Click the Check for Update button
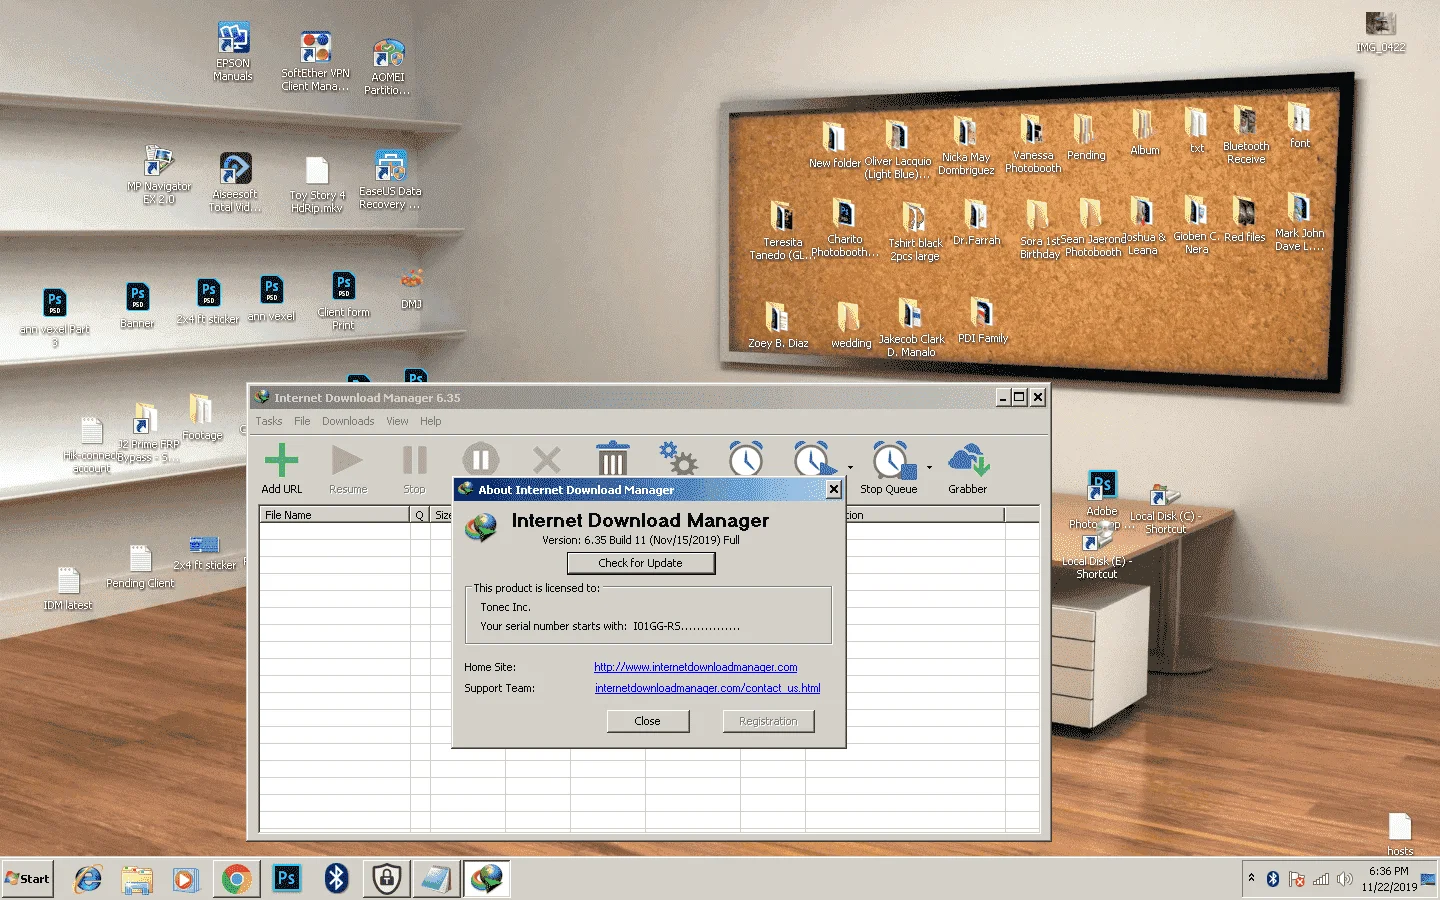Image resolution: width=1440 pixels, height=900 pixels. (x=641, y=563)
